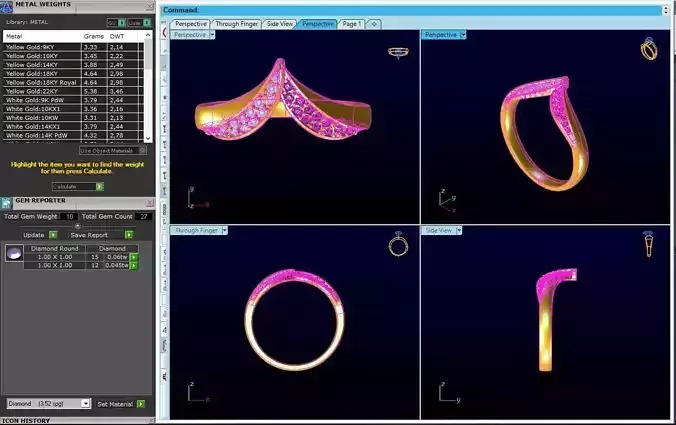
Task: Switch to the Side View tab
Action: (279, 24)
